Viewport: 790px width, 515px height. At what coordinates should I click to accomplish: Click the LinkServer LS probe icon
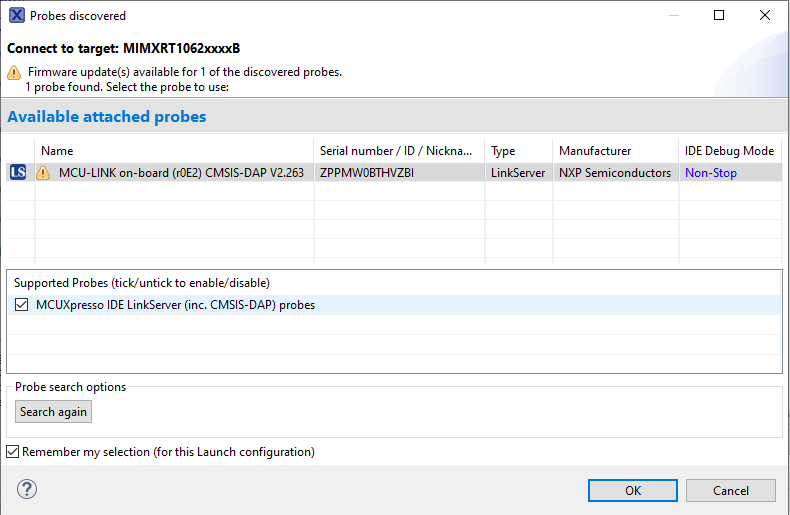click(18, 172)
